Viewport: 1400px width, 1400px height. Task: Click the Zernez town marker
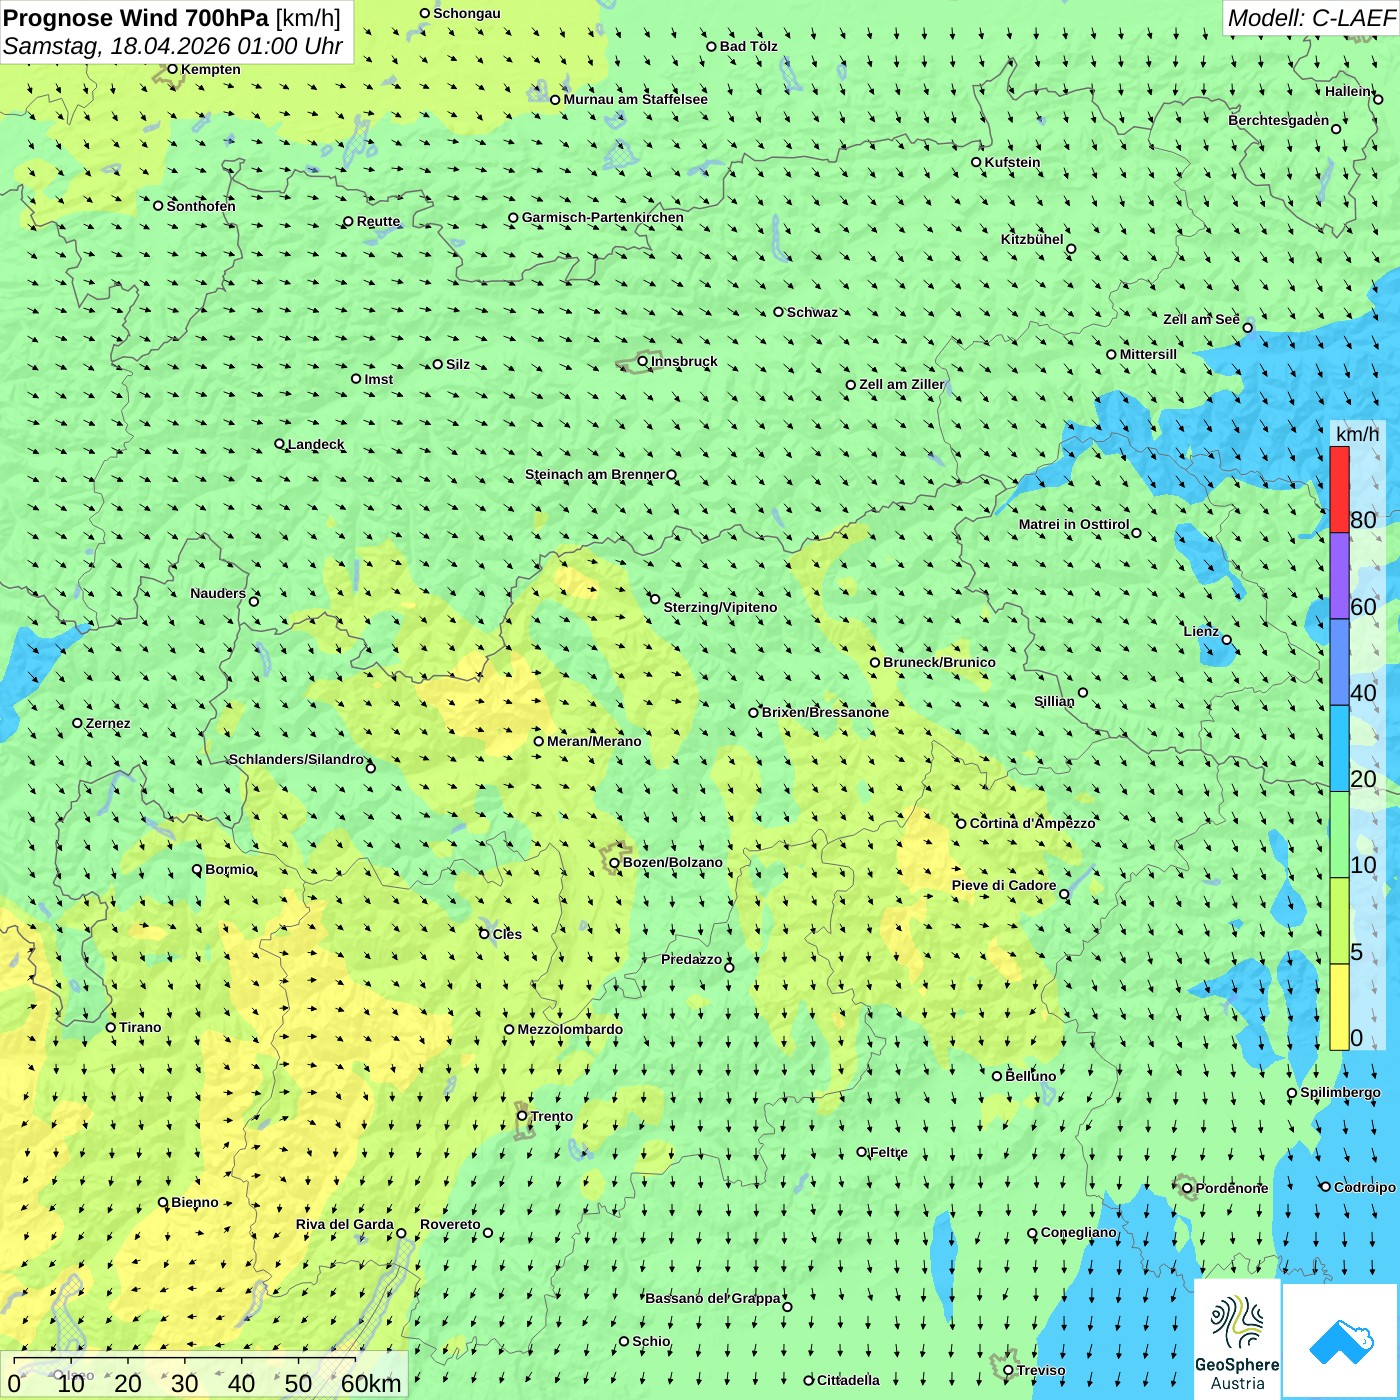pos(78,723)
